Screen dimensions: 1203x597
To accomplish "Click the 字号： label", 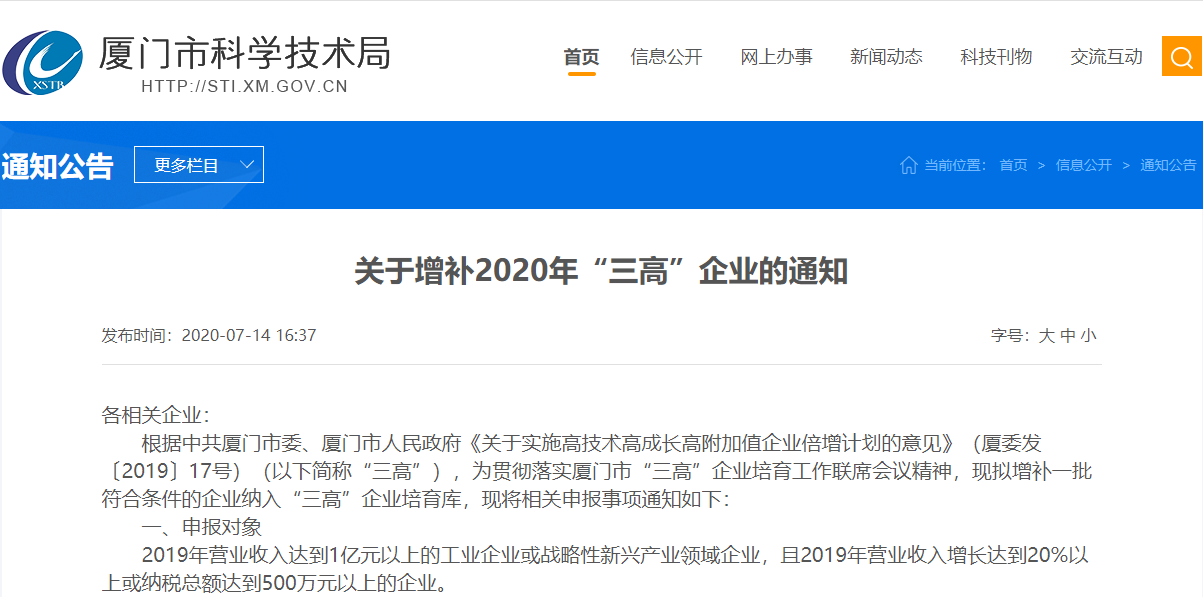I will (x=1011, y=336).
